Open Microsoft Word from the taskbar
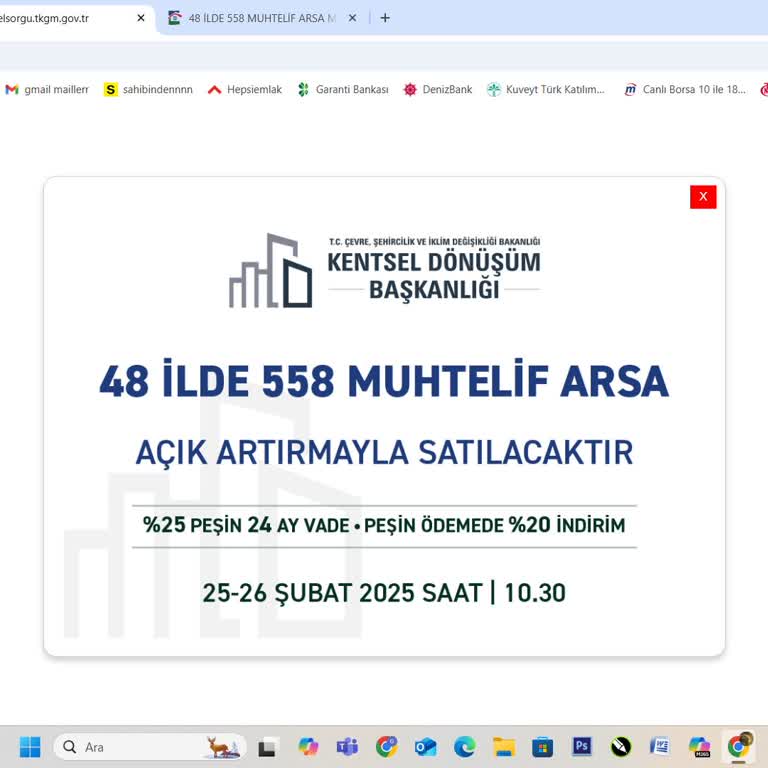This screenshot has width=768, height=768. 660,747
